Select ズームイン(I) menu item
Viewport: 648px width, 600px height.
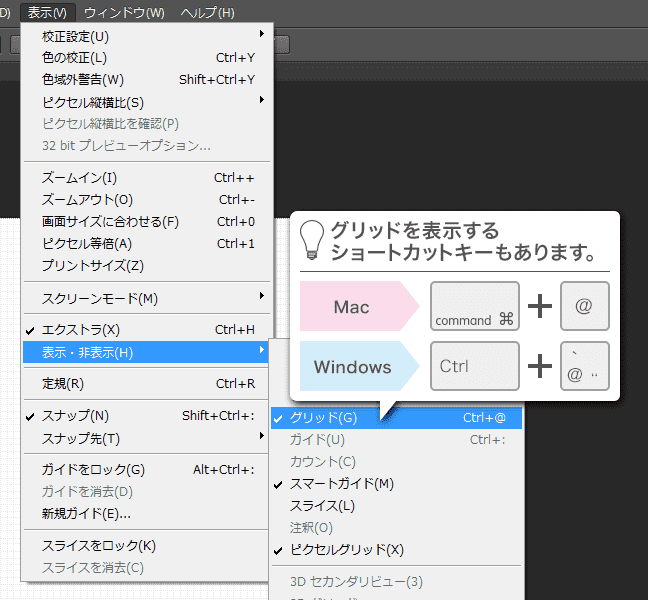pos(79,178)
